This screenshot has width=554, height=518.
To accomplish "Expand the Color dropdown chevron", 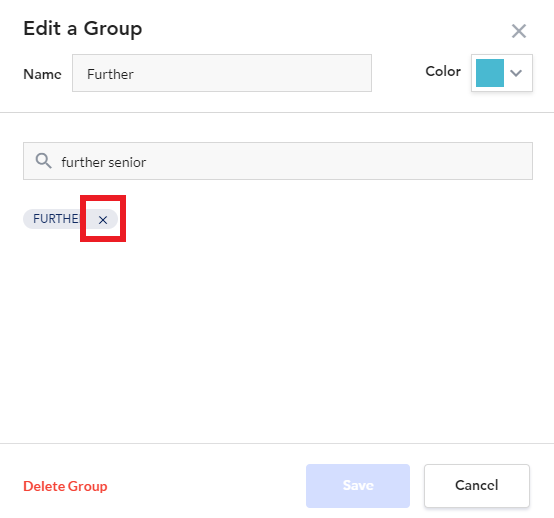I will [x=516, y=73].
